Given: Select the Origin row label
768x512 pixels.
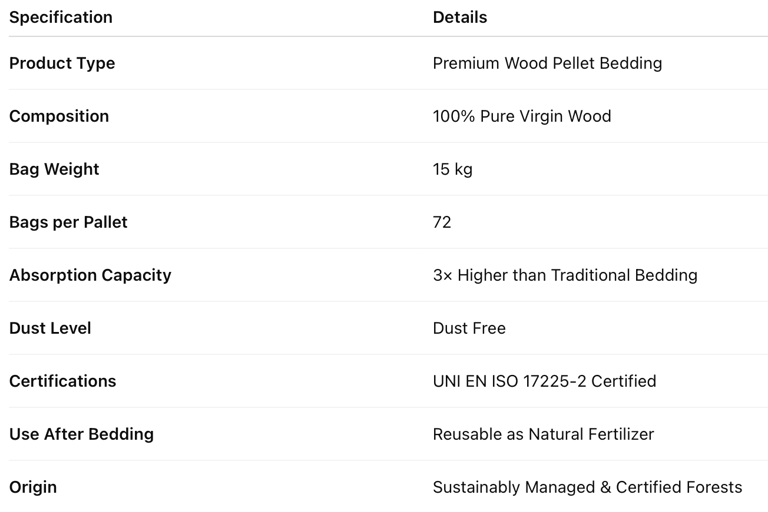Looking at the screenshot, I should click(x=33, y=487).
